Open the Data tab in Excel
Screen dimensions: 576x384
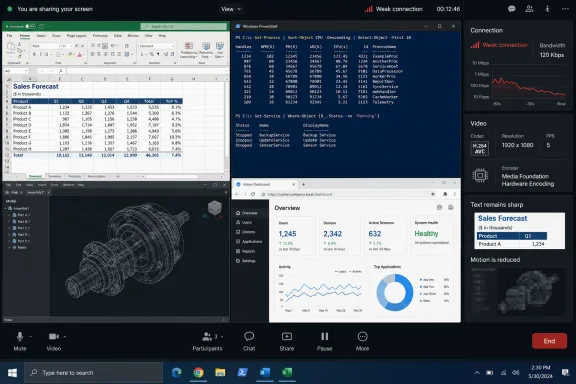coord(118,36)
